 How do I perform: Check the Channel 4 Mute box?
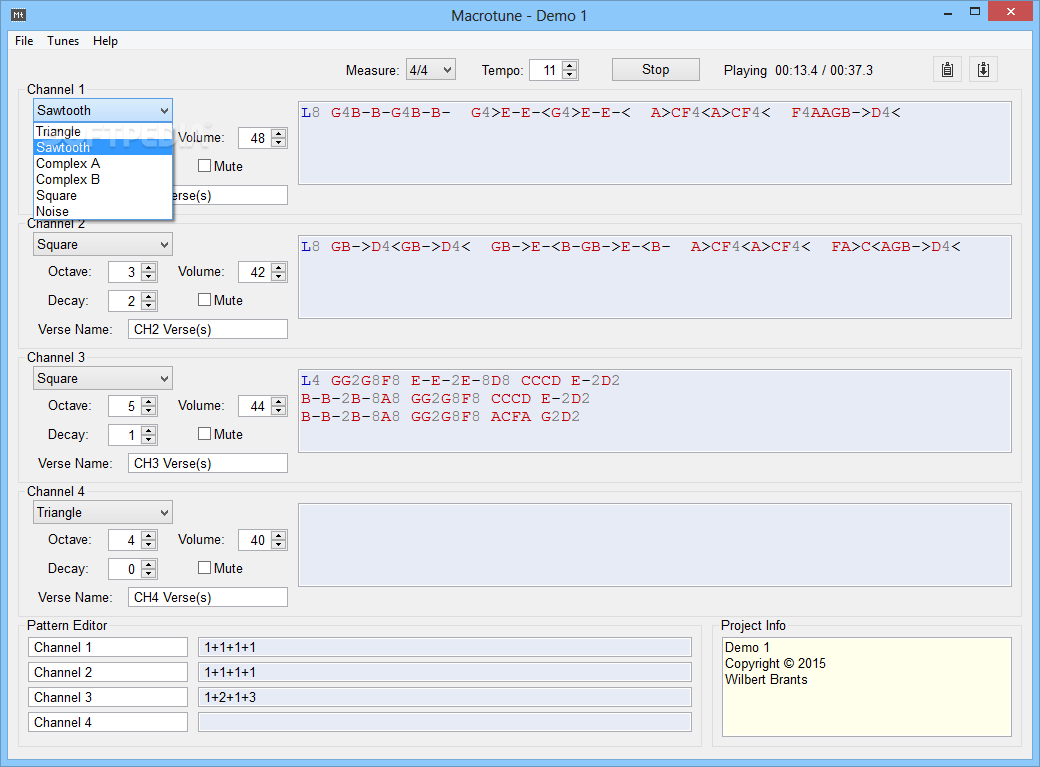tap(205, 568)
